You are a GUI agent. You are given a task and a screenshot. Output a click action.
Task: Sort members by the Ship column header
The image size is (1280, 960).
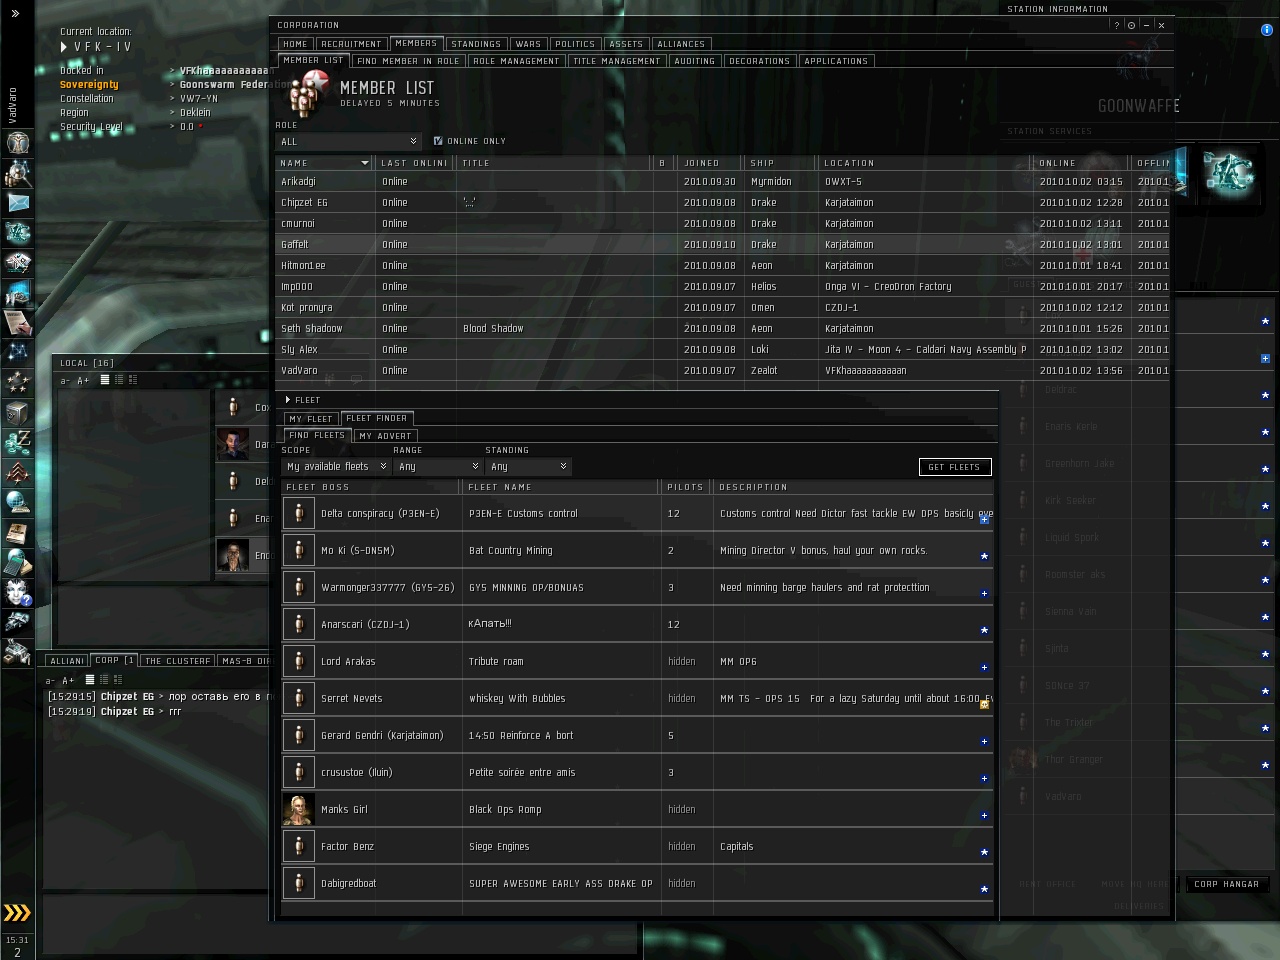[x=780, y=163]
